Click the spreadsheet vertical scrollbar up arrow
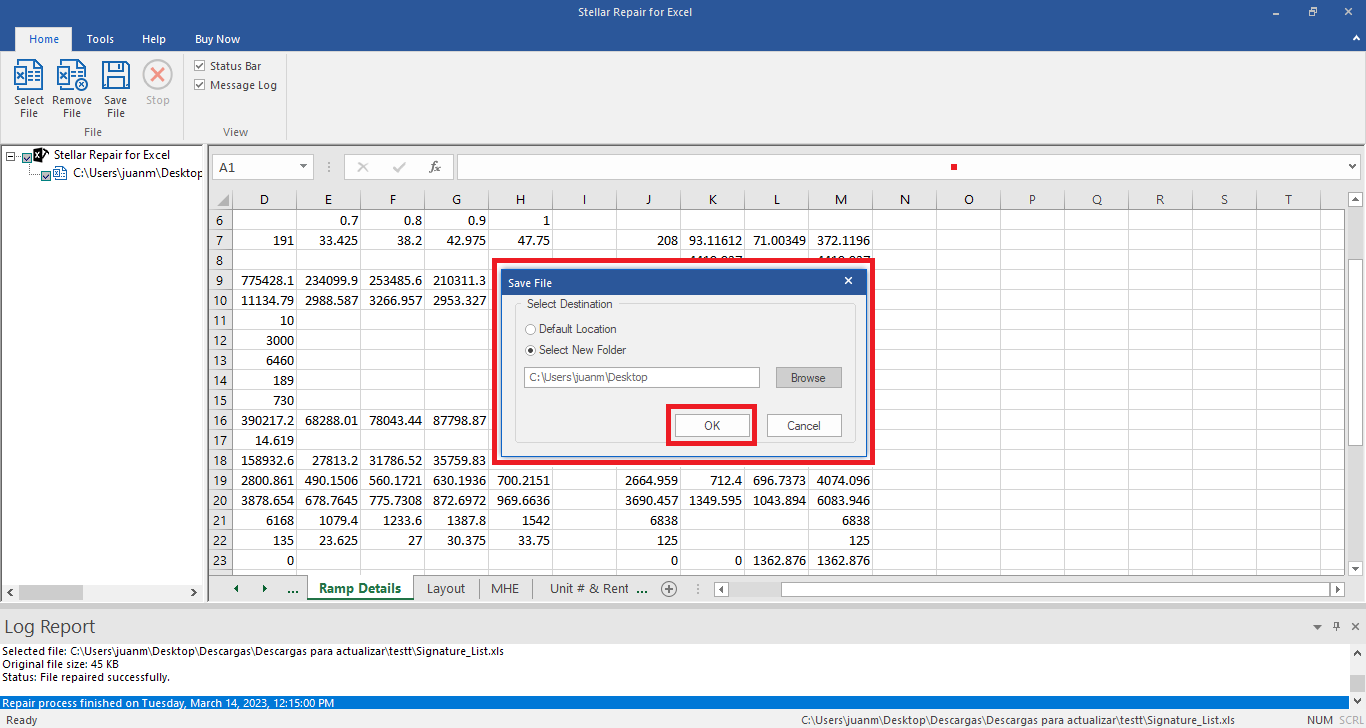 coord(1355,199)
